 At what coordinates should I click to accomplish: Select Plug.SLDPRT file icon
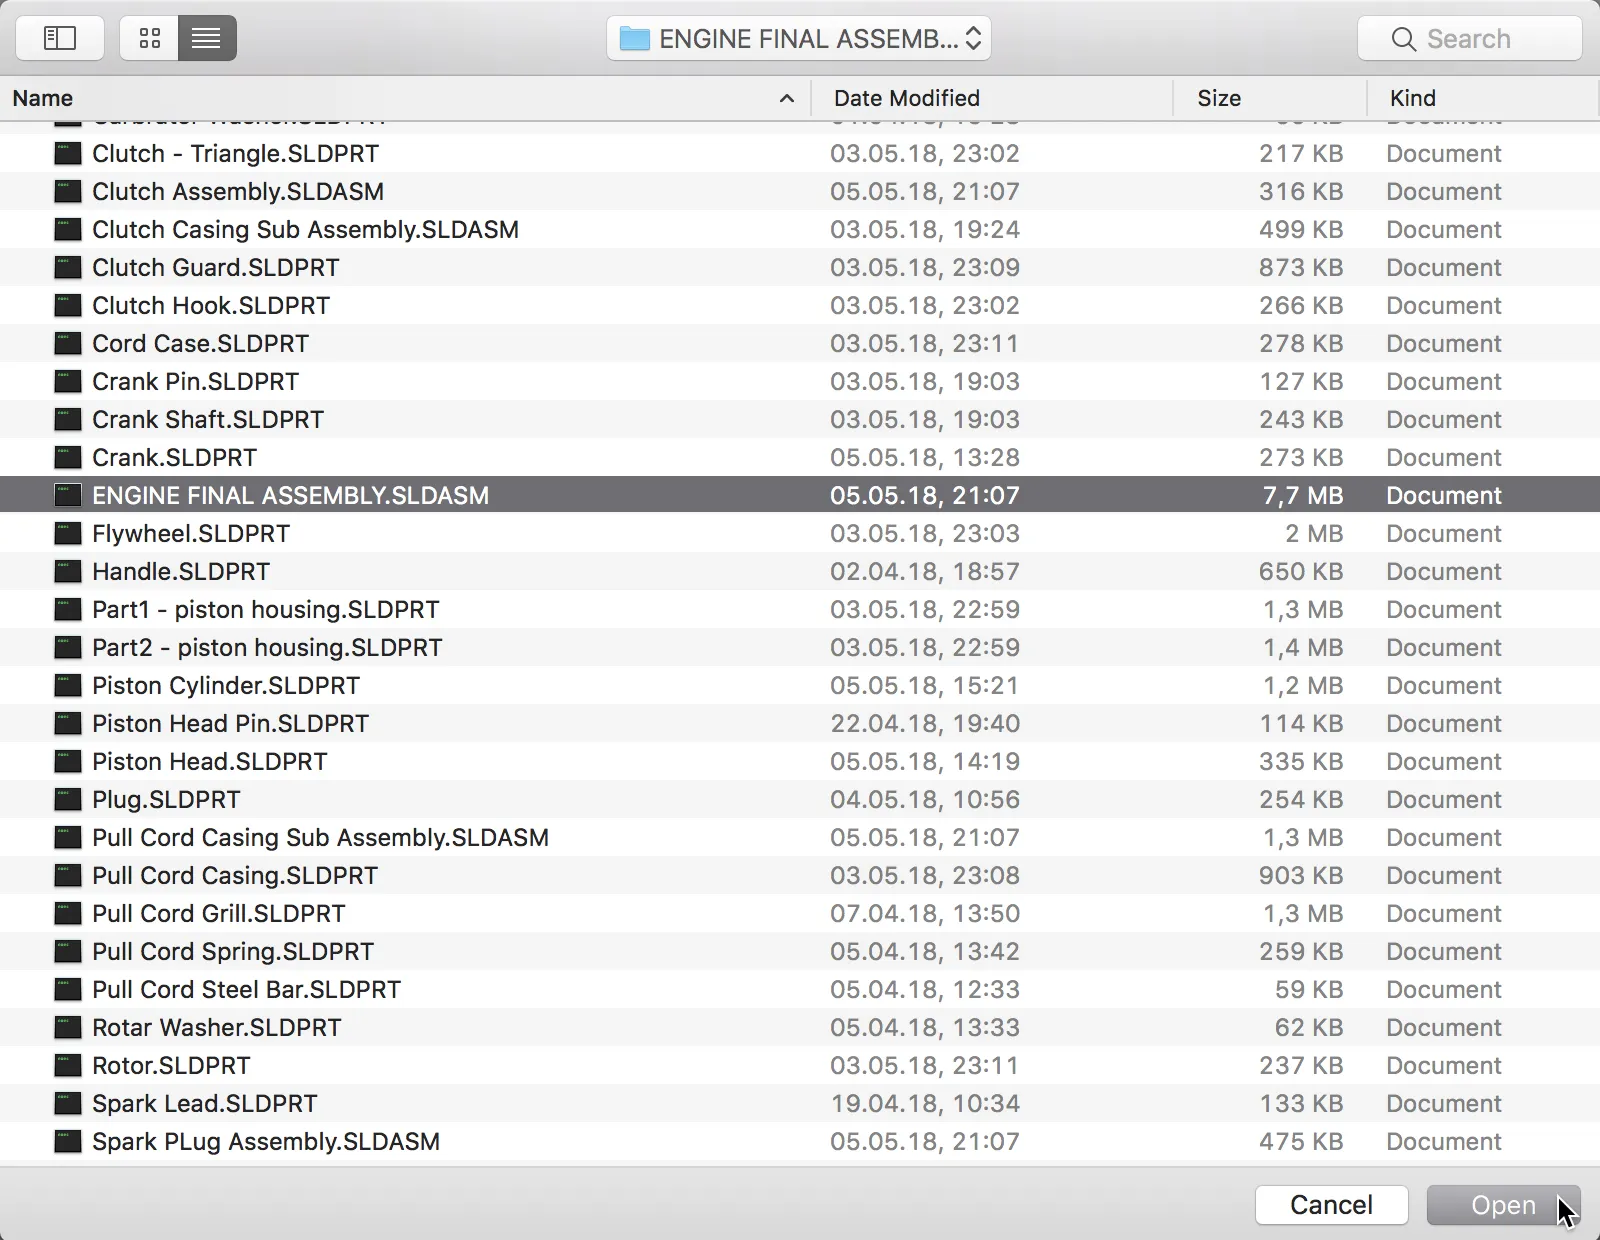67,799
